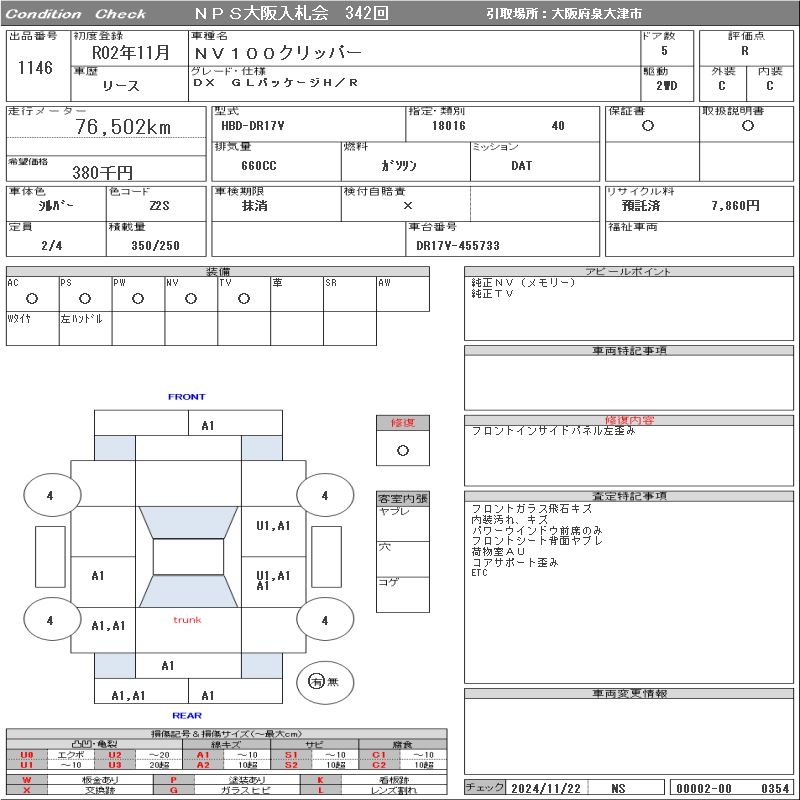
Task: Select the "U1" legend code
Action: [x=27, y=765]
